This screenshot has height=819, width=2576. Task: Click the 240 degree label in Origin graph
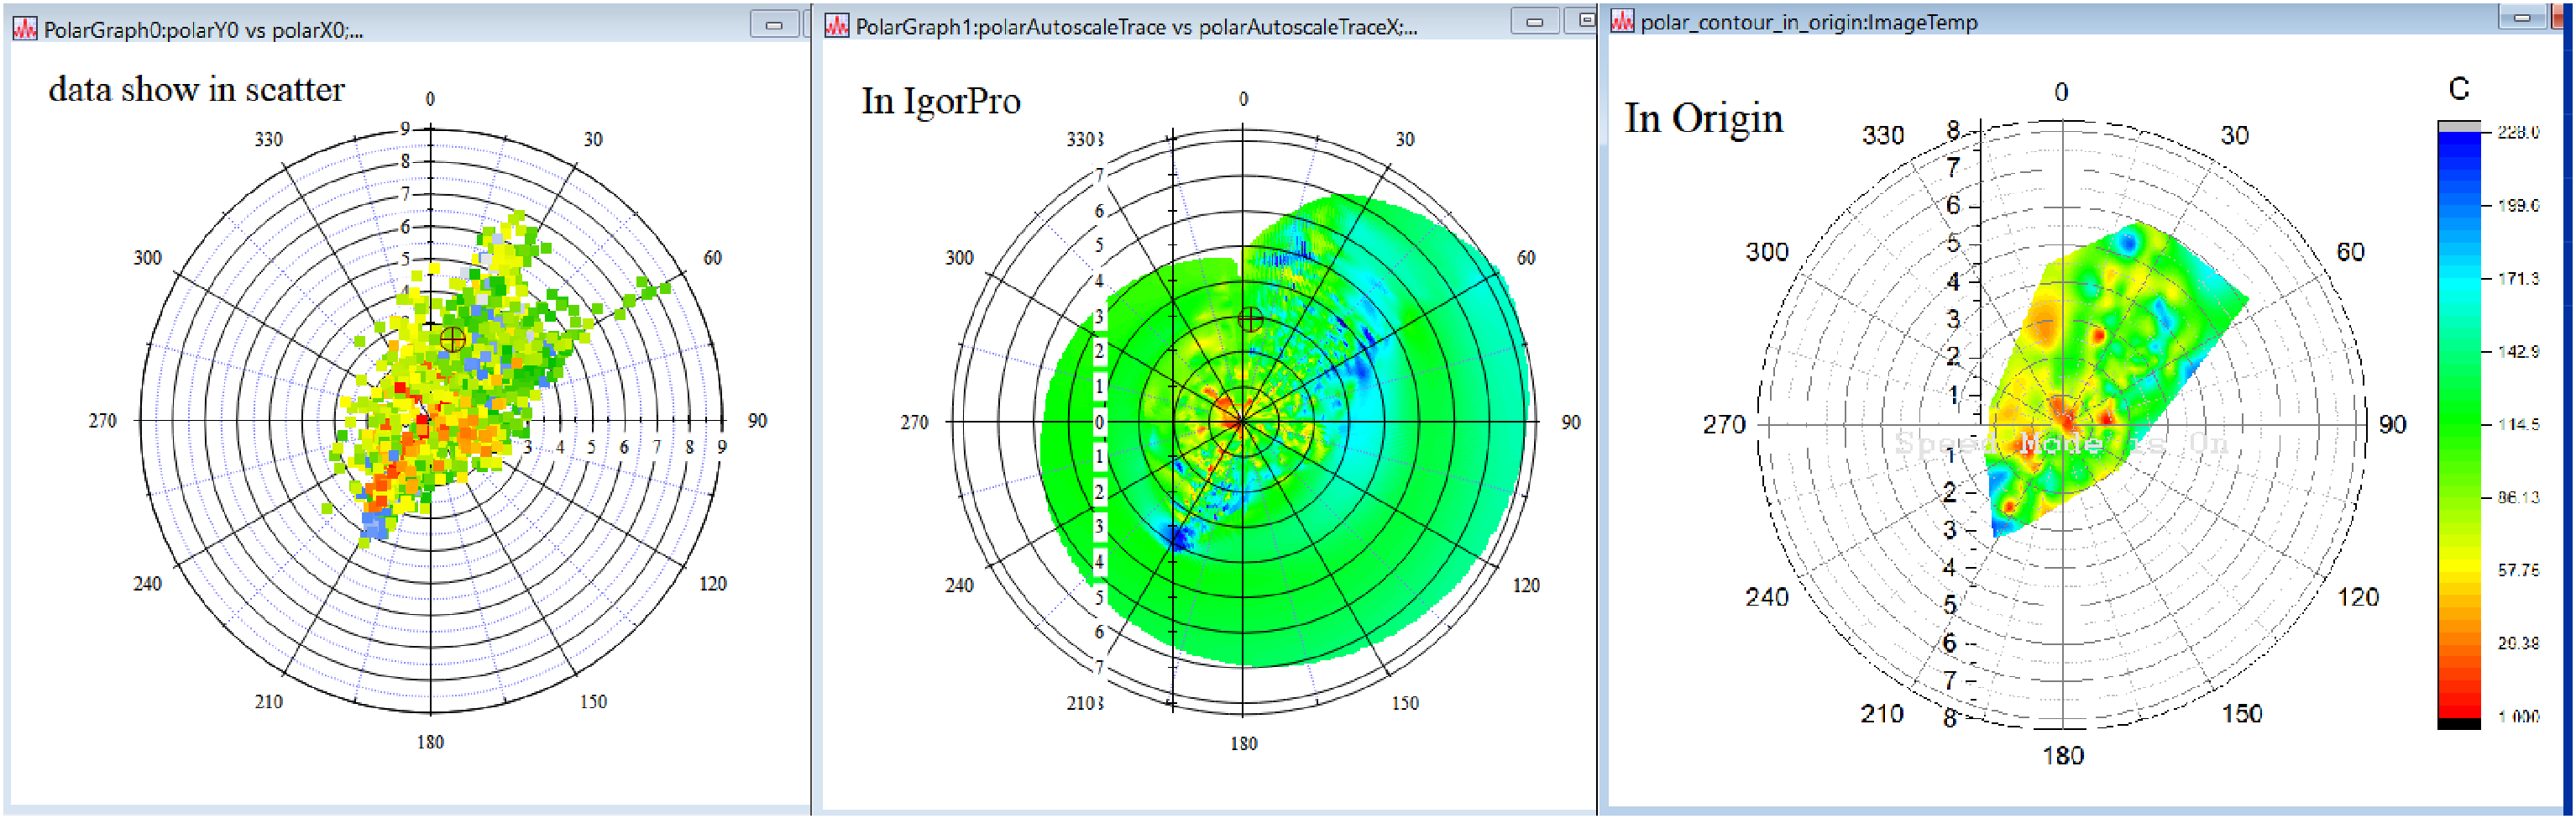point(1767,598)
